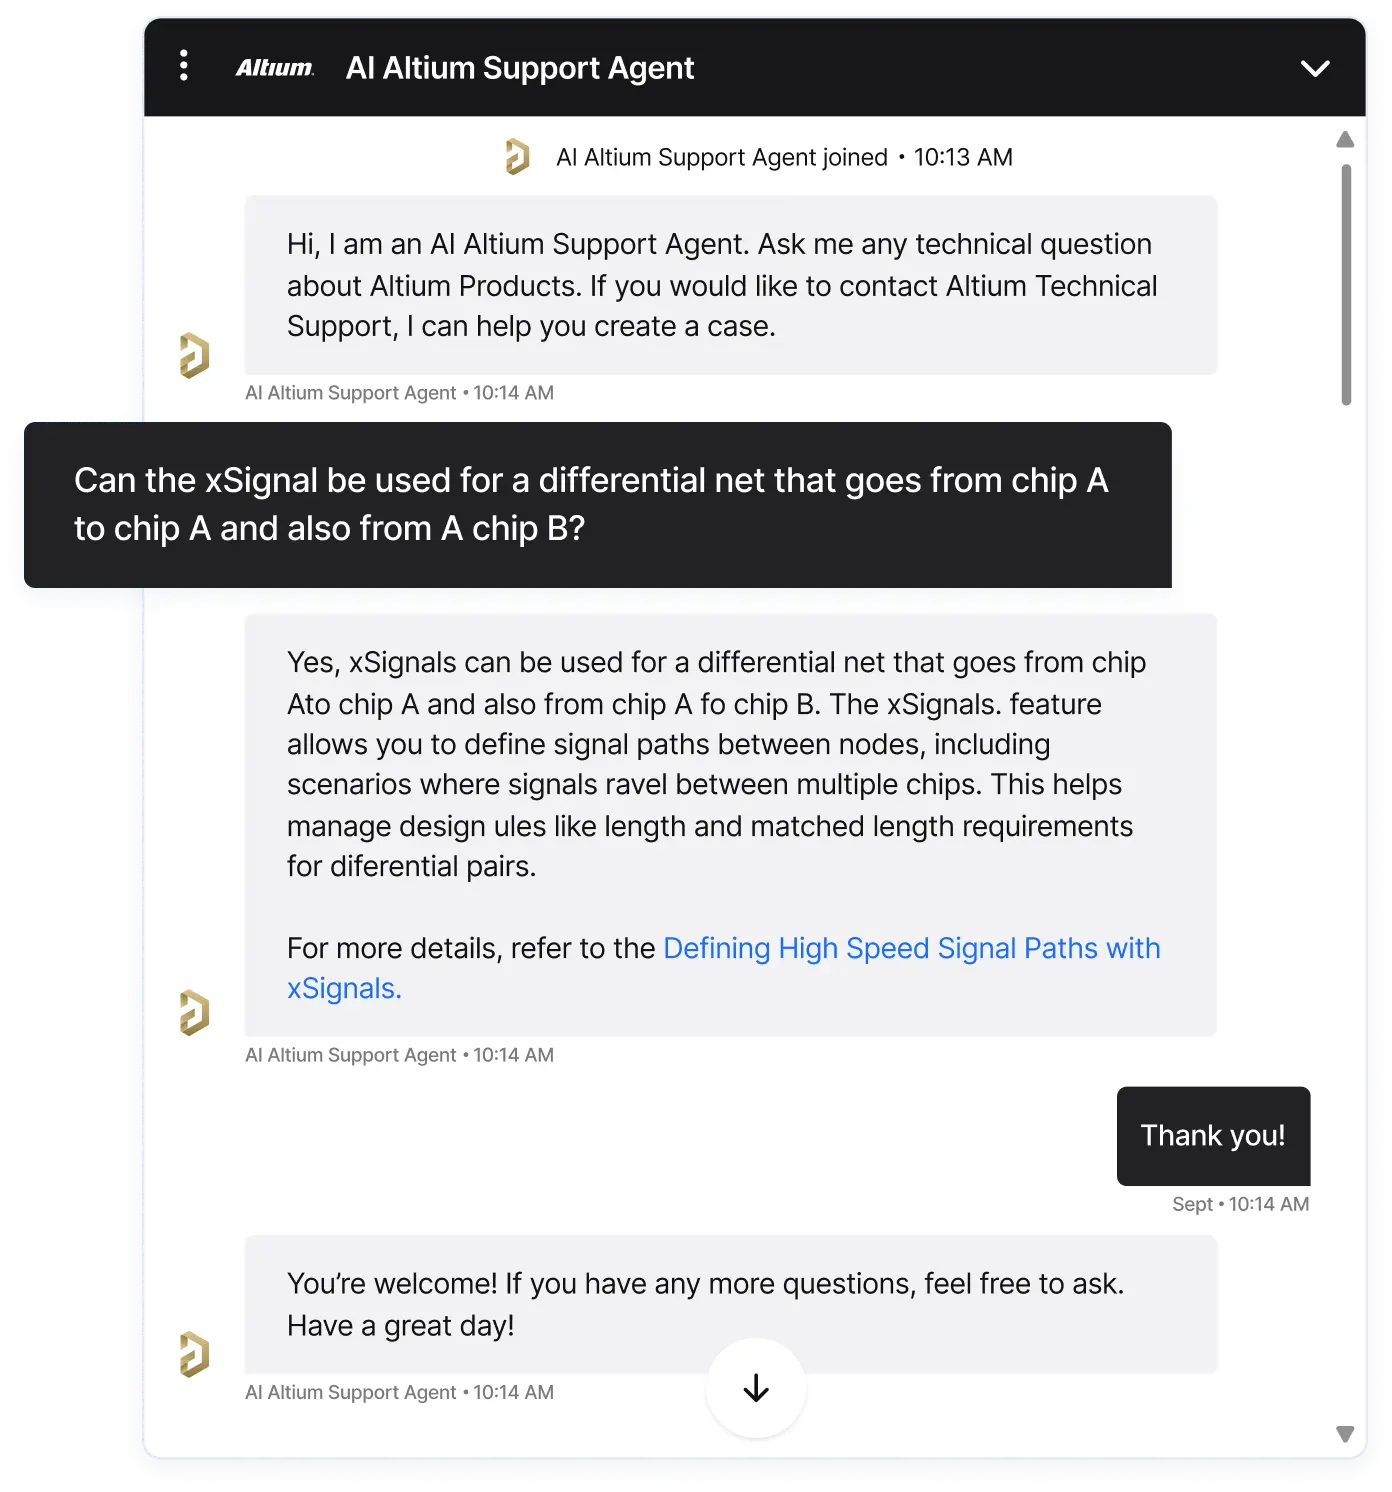The width and height of the screenshot is (1392, 1492).
Task: Click the Altium logo in header
Action: click(275, 68)
